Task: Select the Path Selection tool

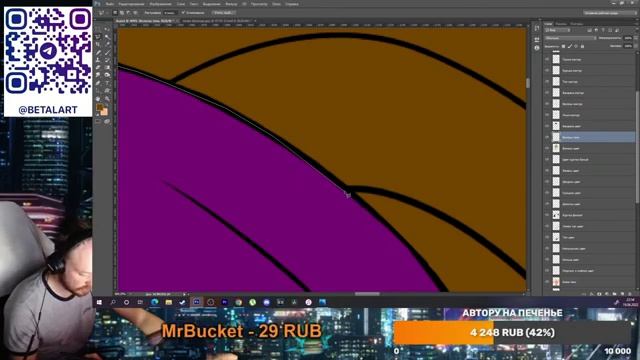Action: pyautogui.click(x=98, y=90)
